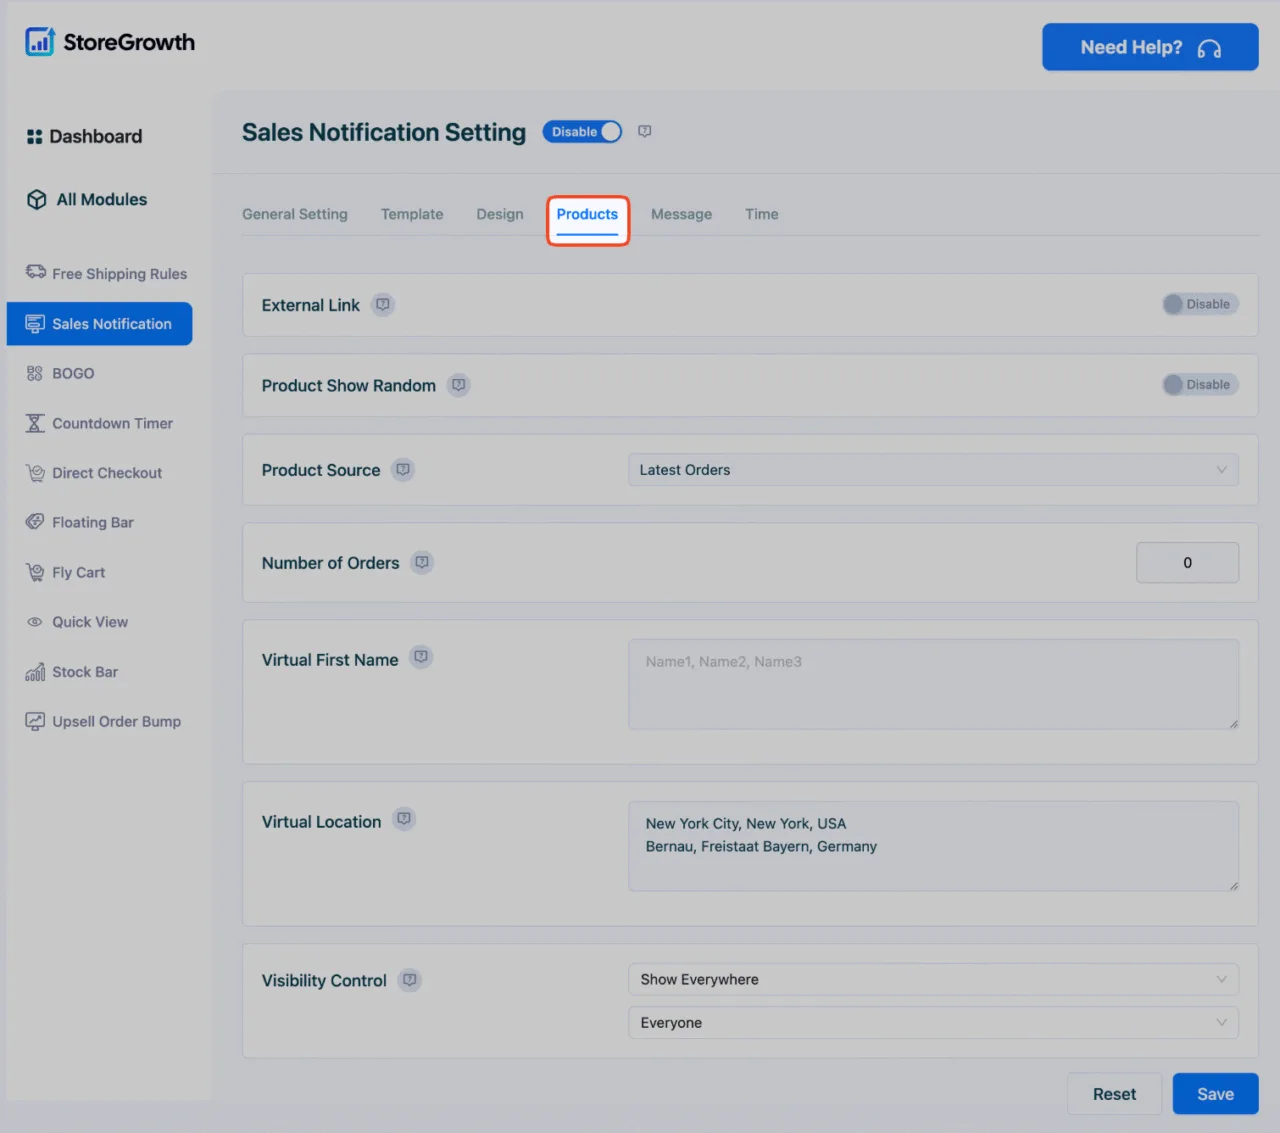Toggle the Sales Notification Setting switch
The height and width of the screenshot is (1133, 1280).
[582, 132]
